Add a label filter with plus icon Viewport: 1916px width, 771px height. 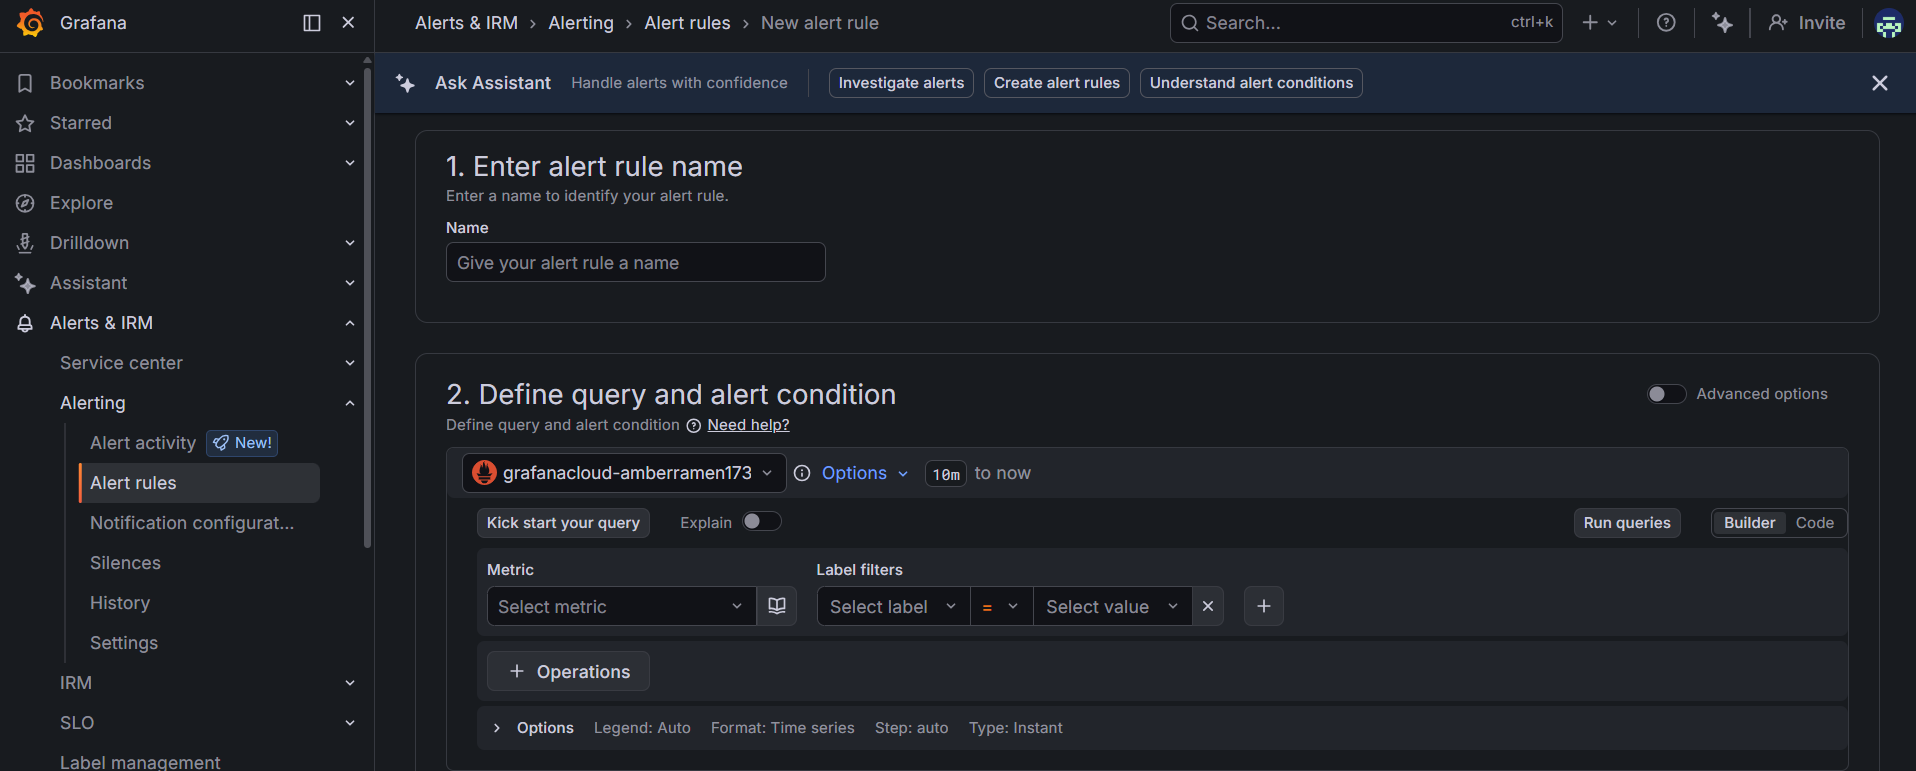(1264, 606)
